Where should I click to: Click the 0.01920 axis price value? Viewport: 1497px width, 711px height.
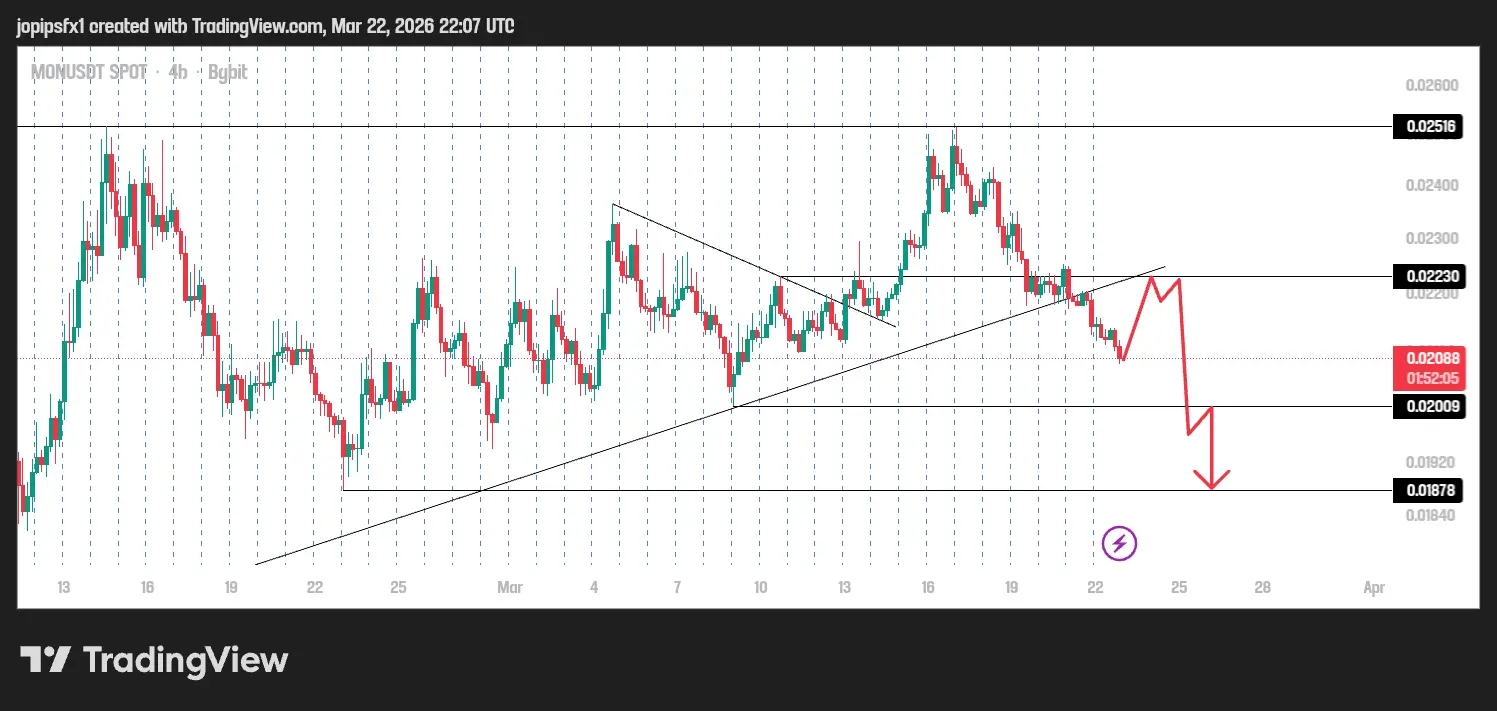(1430, 463)
